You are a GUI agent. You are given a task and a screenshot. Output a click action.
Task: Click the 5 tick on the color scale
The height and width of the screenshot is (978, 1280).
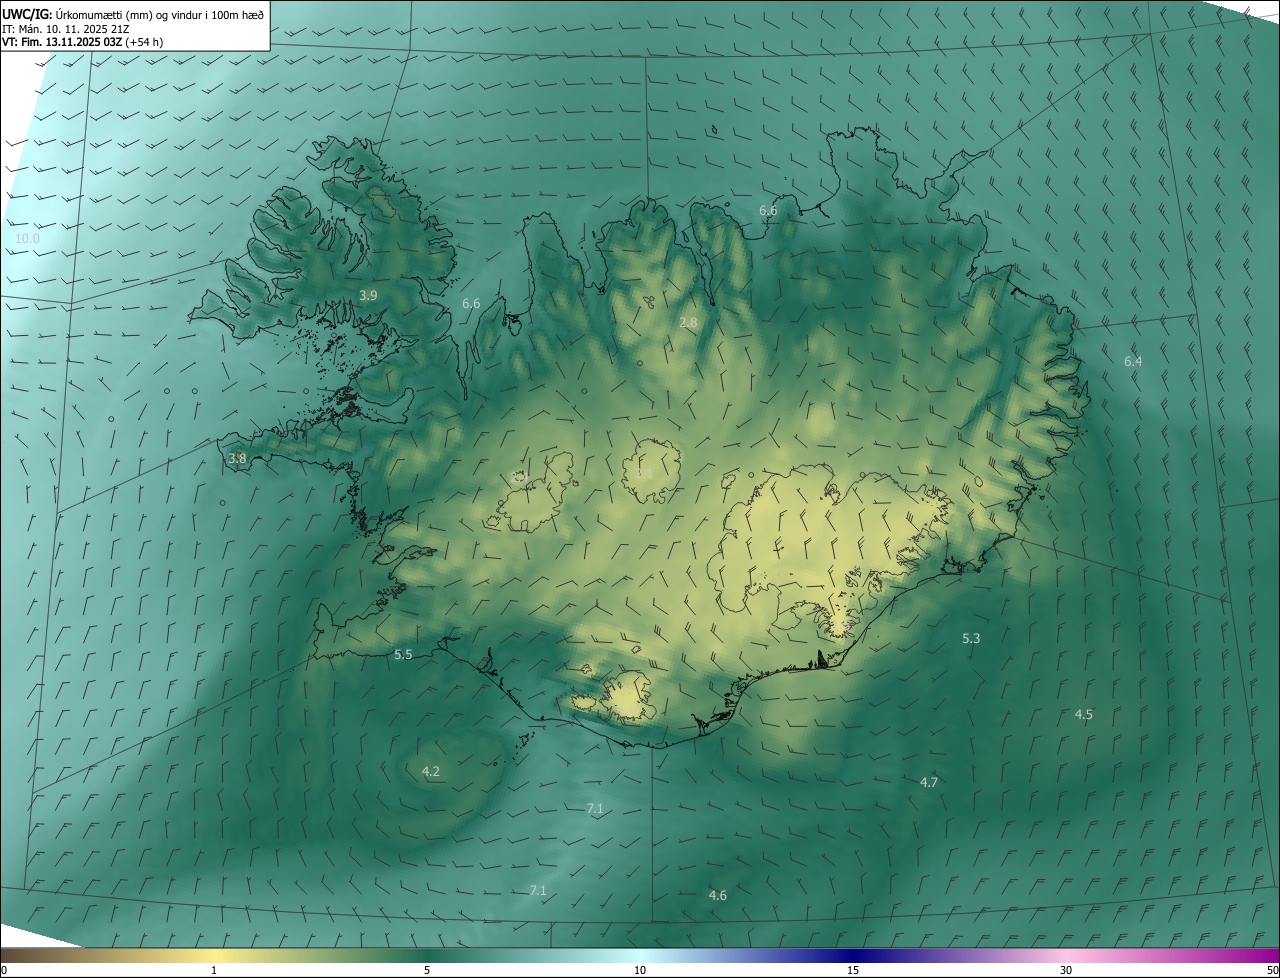[427, 970]
